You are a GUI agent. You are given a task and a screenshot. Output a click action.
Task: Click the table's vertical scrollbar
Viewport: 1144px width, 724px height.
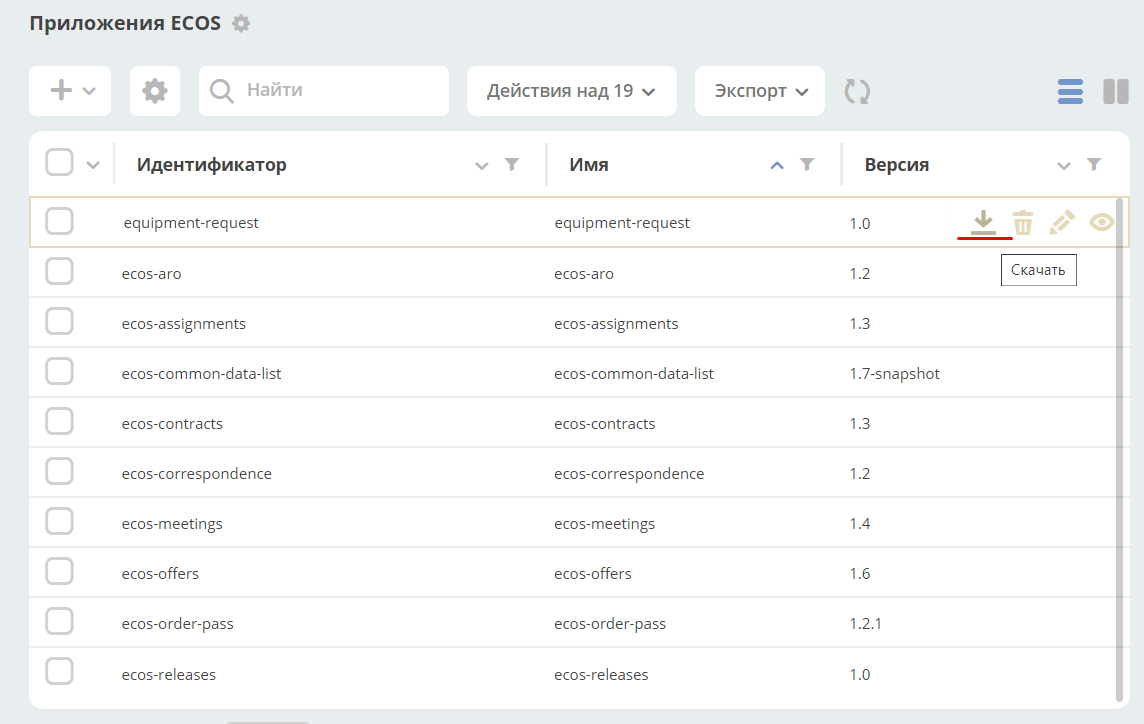coord(1119,449)
